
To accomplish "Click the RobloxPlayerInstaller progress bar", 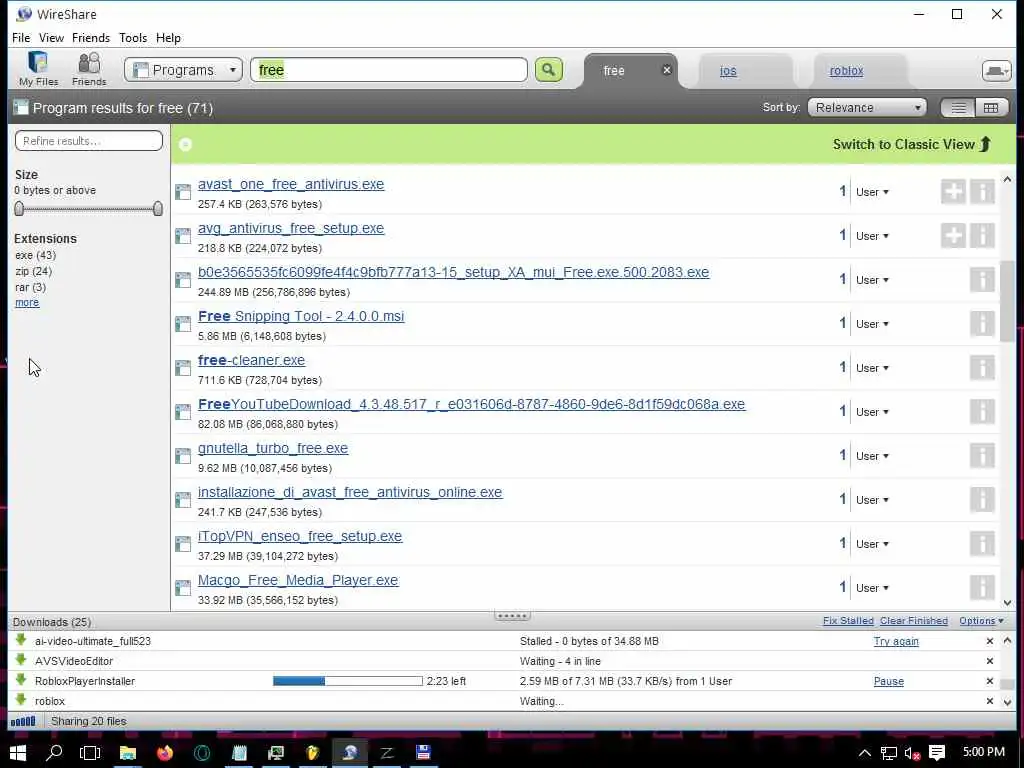I will 347,681.
